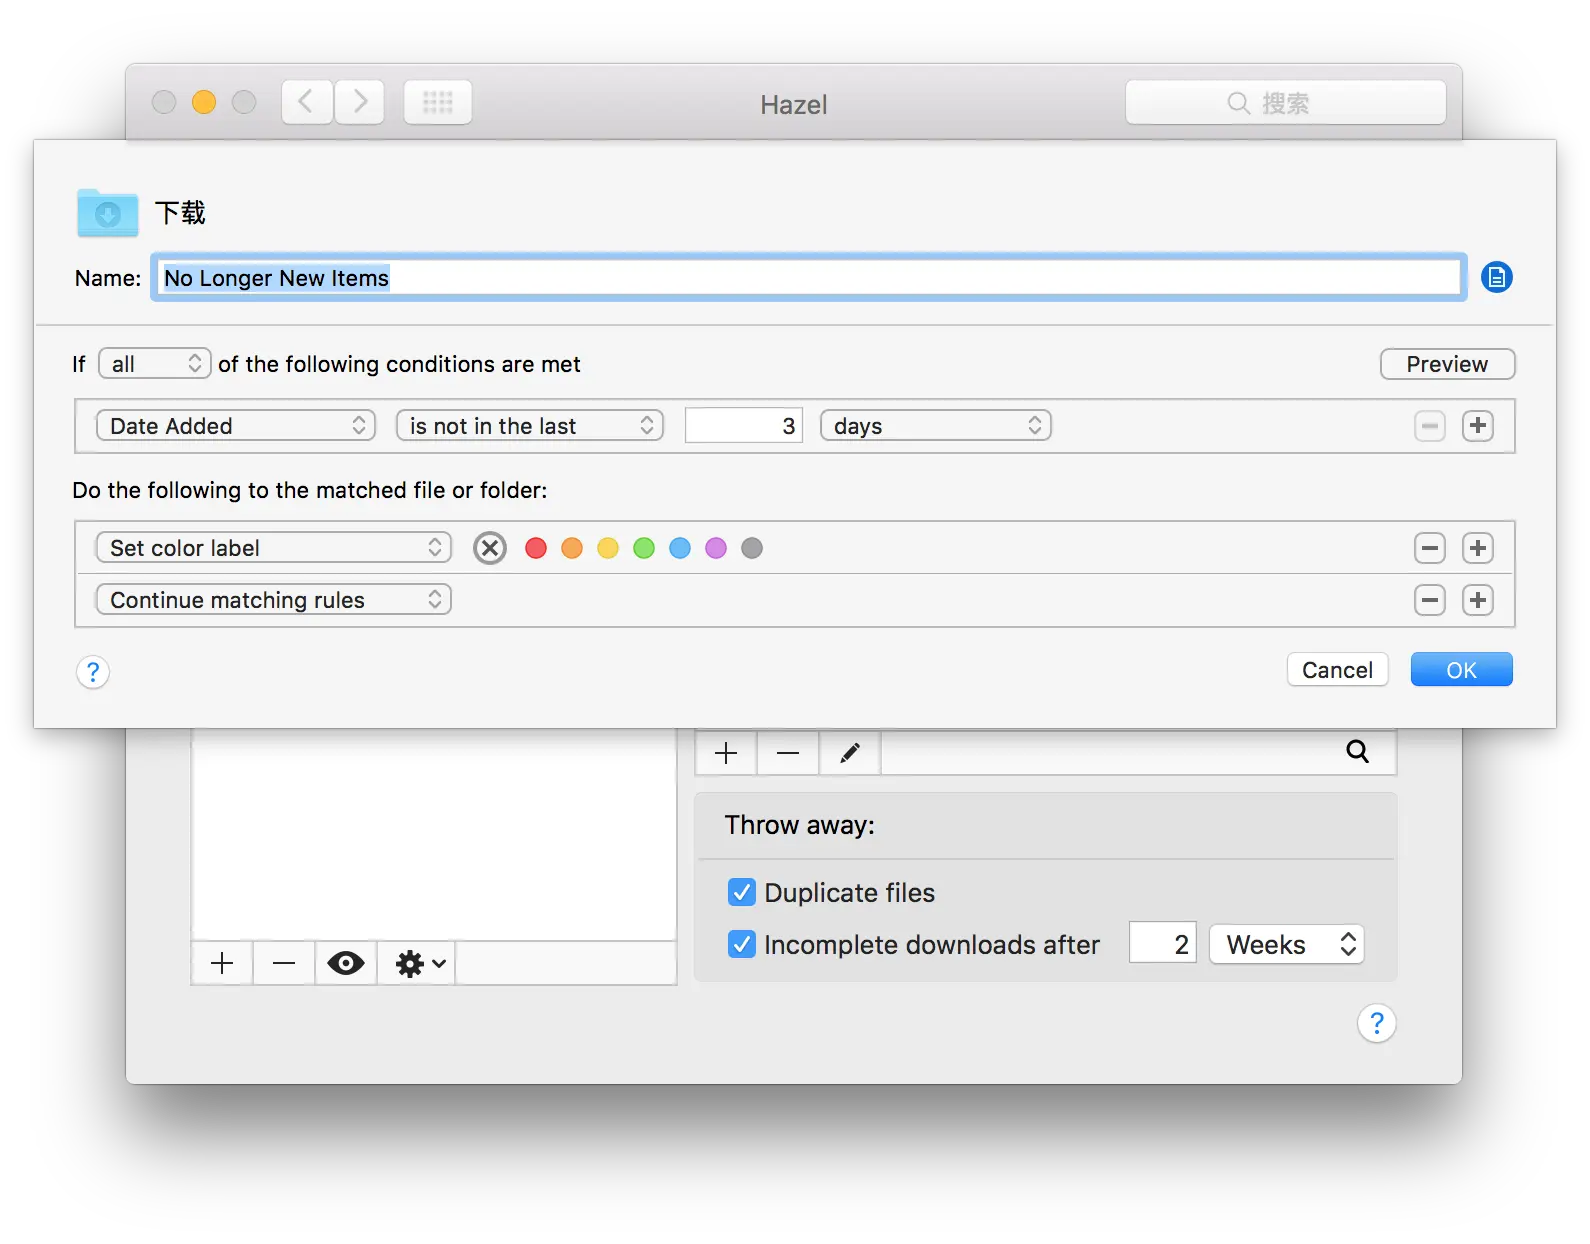Open the Weeks unit dropdown
The width and height of the screenshot is (1590, 1244).
[1287, 944]
